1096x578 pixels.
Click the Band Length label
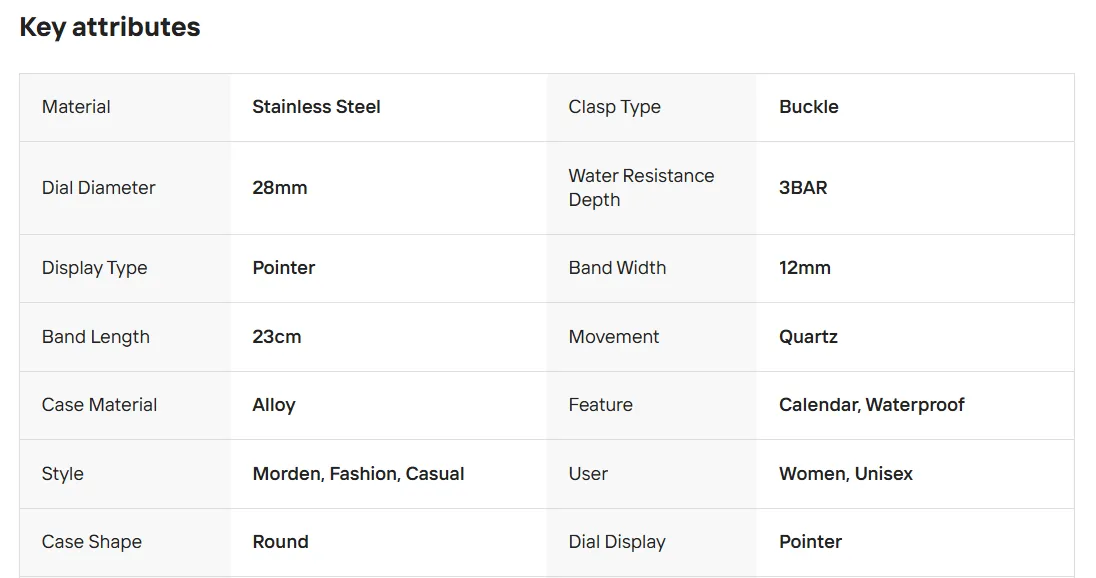[x=95, y=337]
